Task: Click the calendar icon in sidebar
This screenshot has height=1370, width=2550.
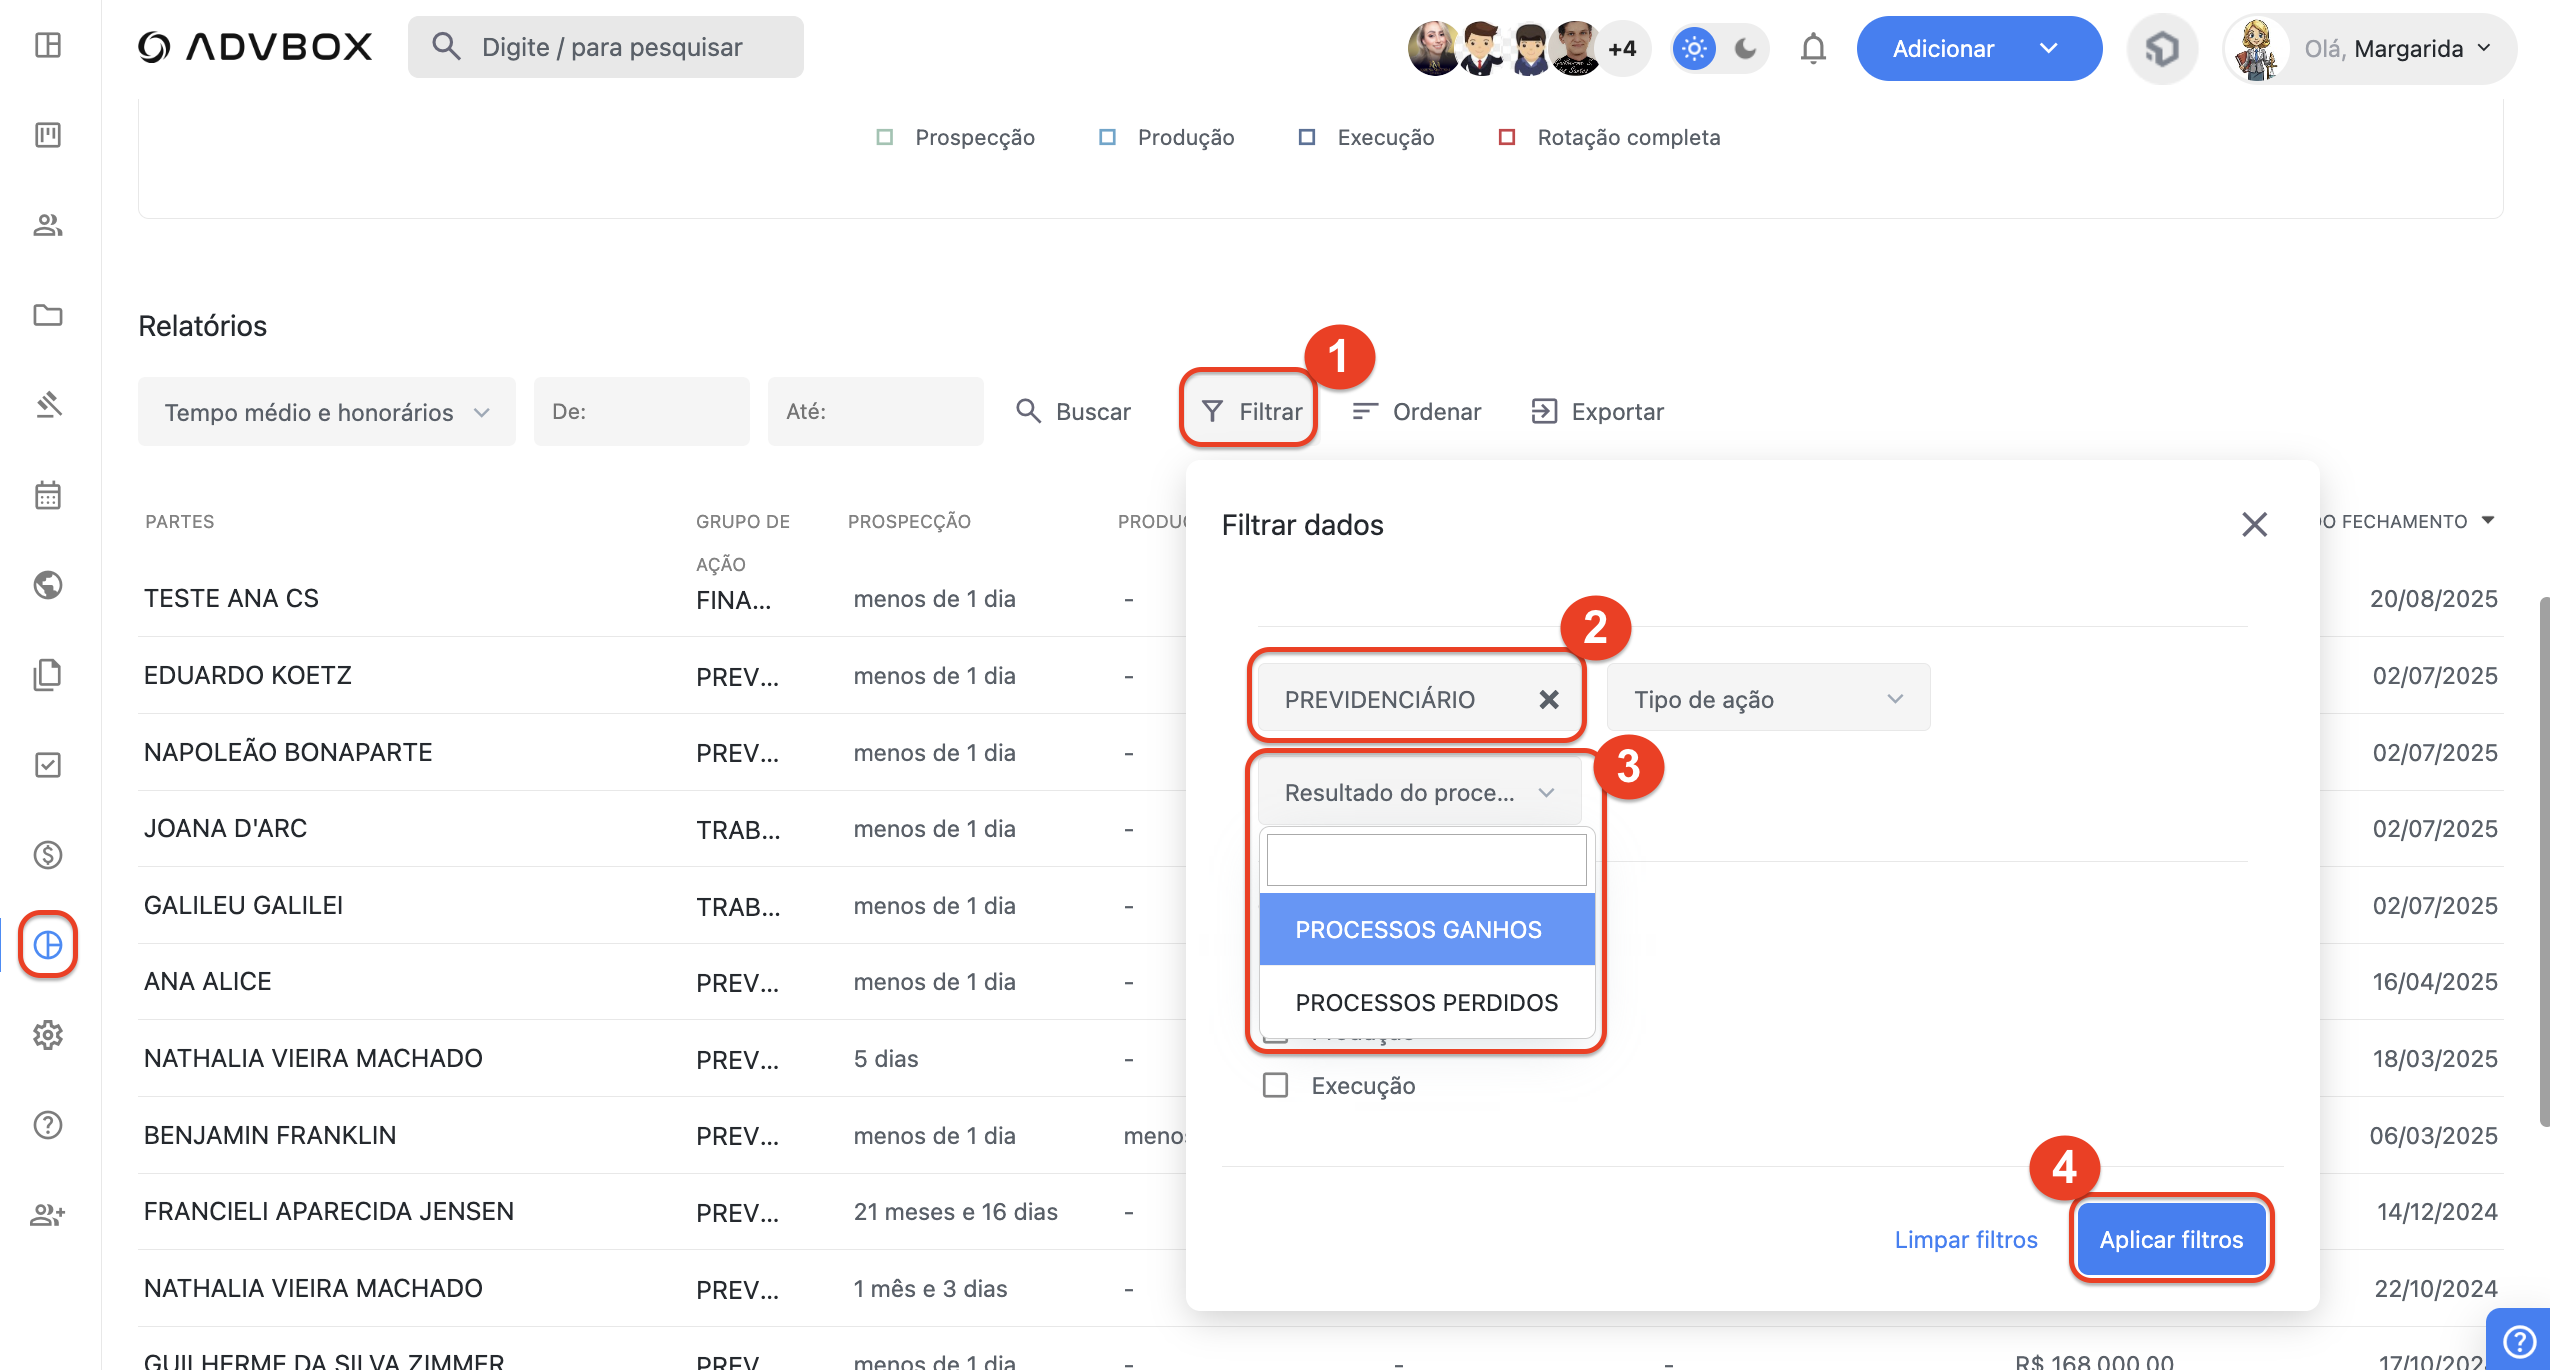Action: (48, 495)
